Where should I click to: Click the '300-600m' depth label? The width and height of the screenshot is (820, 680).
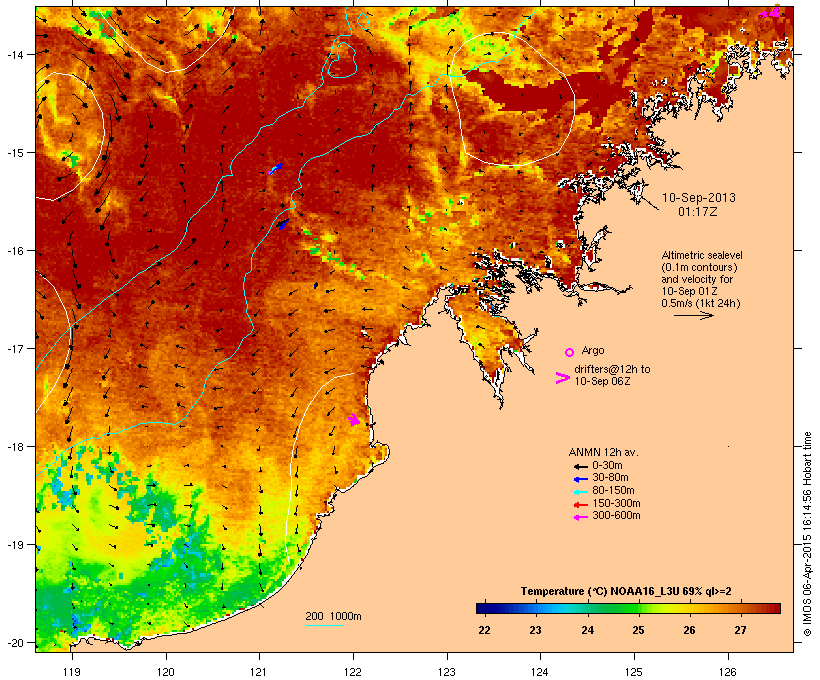(616, 516)
